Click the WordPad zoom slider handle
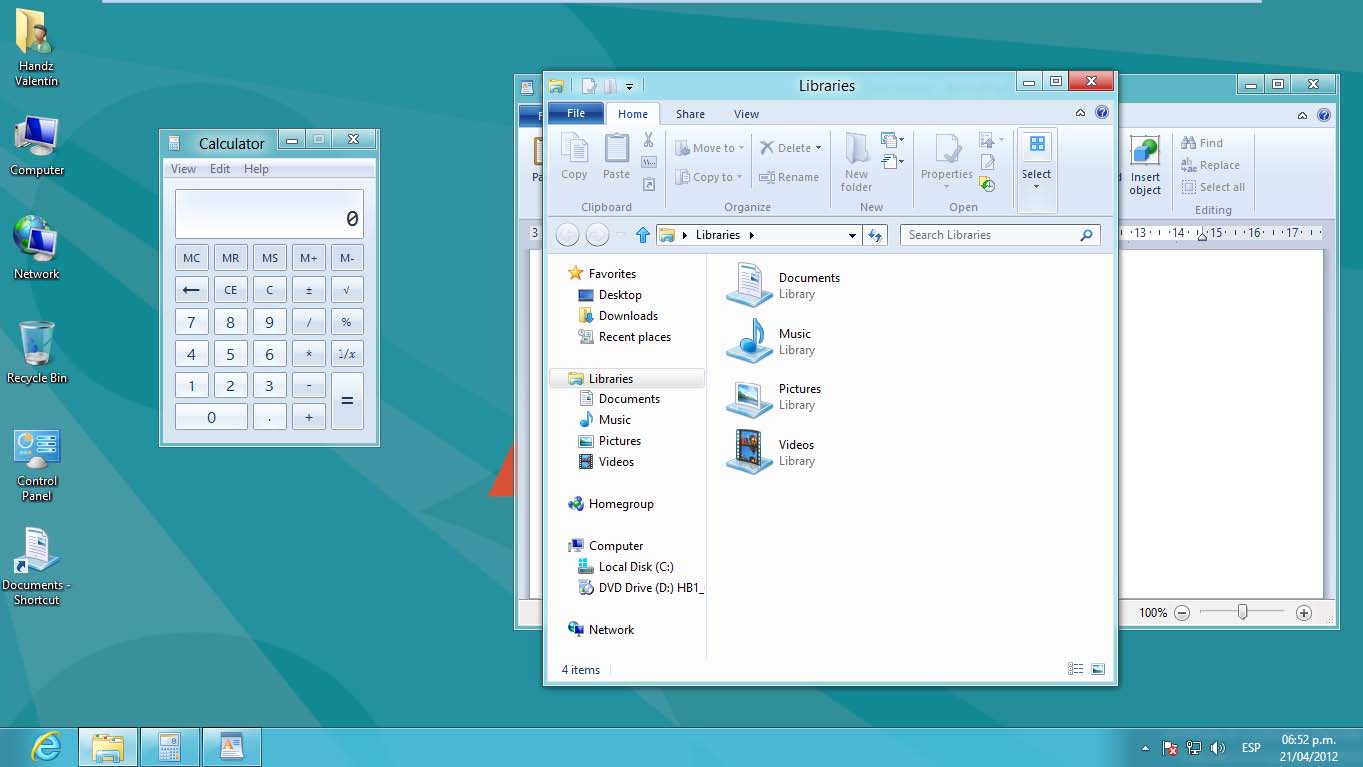The height and width of the screenshot is (767, 1363). (1242, 612)
